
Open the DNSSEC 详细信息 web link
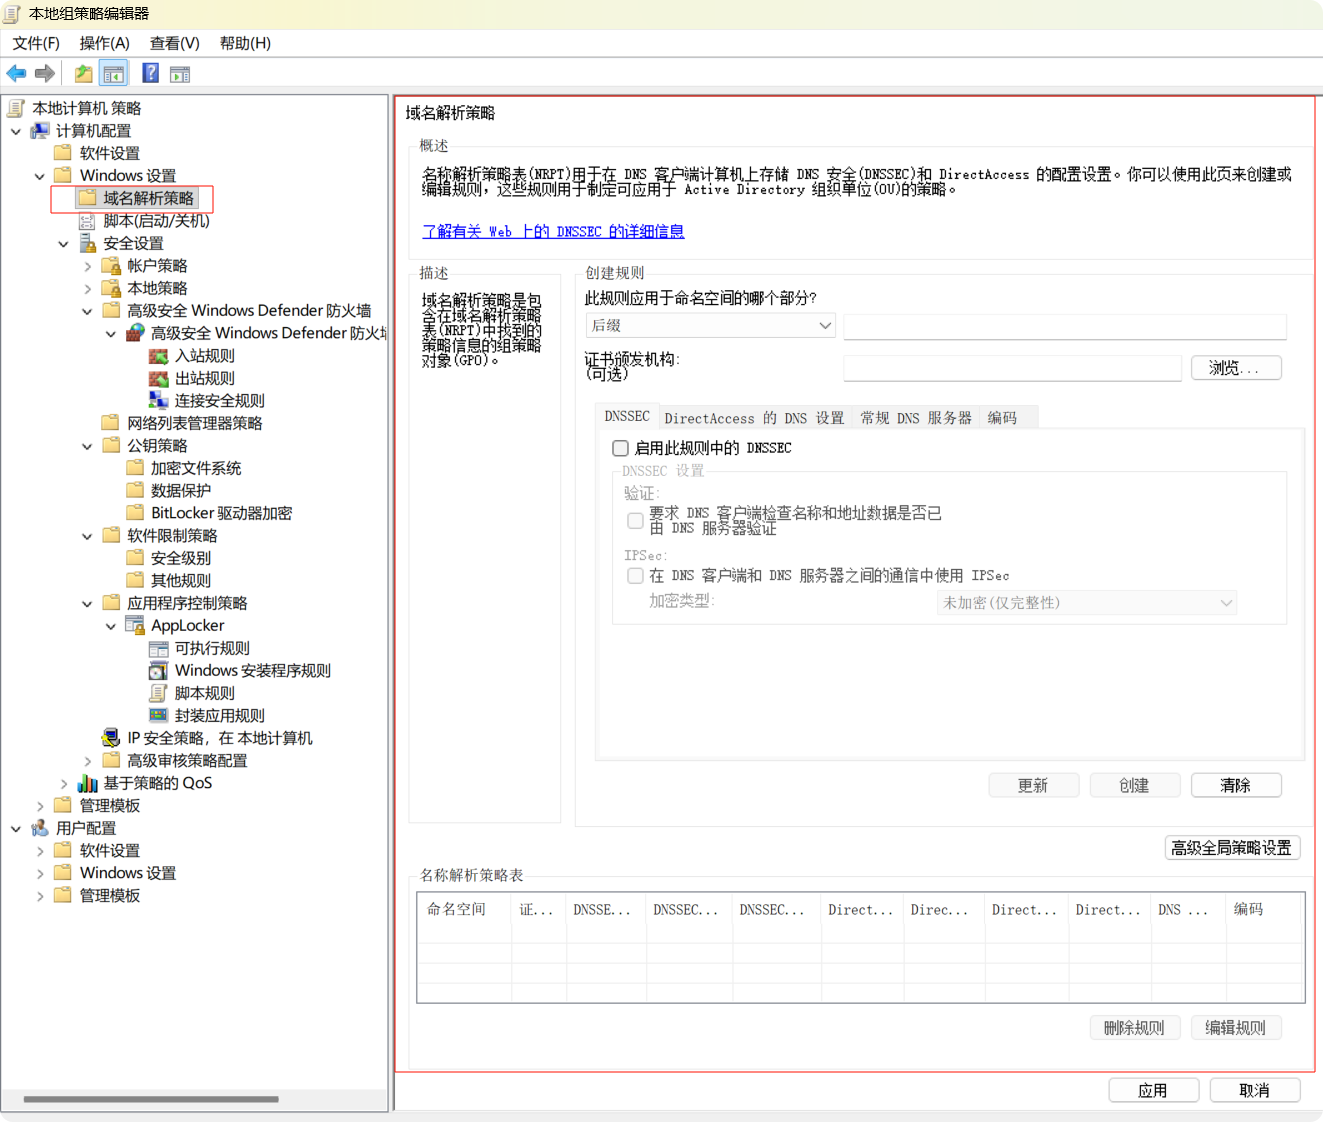[553, 231]
